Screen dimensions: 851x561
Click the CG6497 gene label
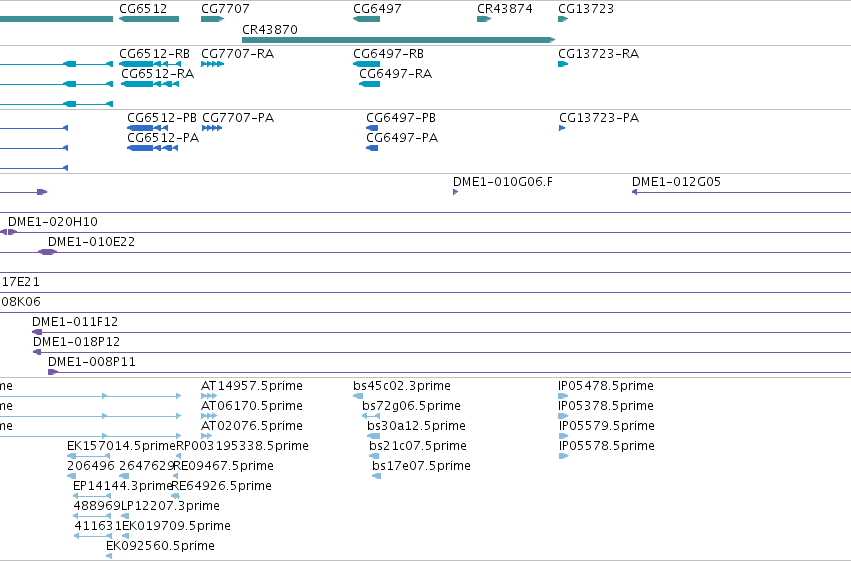pyautogui.click(x=377, y=9)
